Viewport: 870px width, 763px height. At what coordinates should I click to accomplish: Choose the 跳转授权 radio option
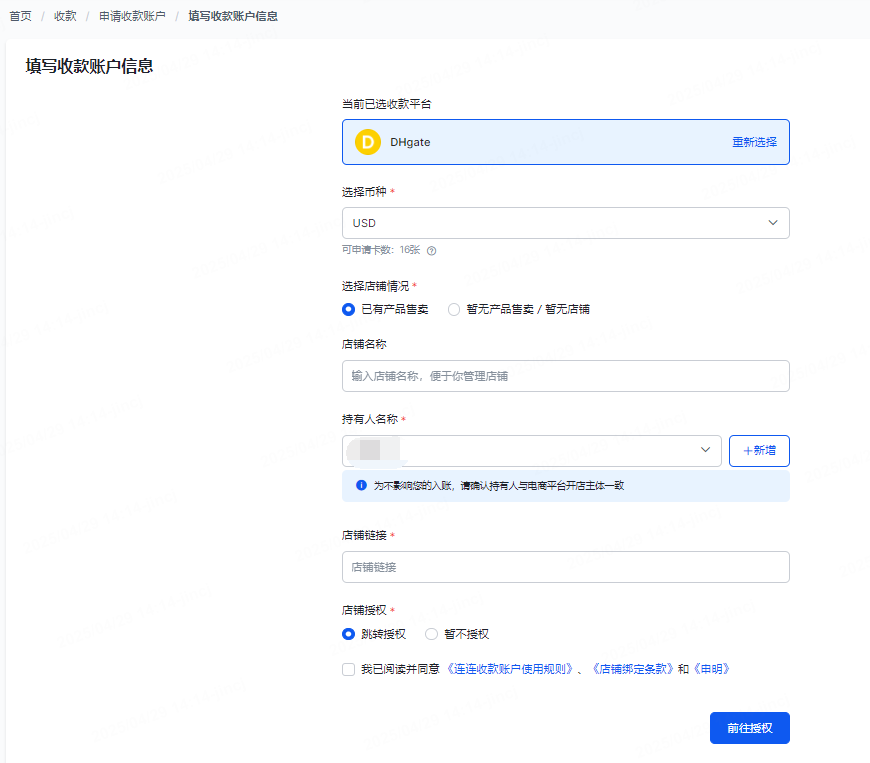click(x=349, y=634)
